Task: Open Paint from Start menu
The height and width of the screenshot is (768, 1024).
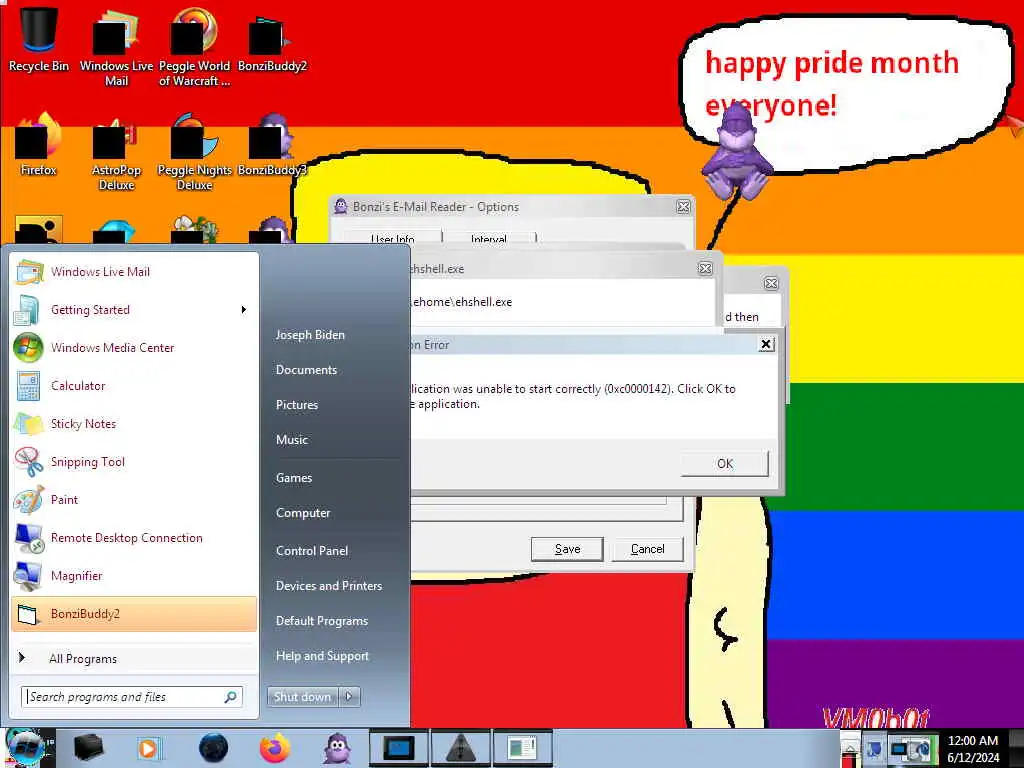Action: click(x=134, y=500)
